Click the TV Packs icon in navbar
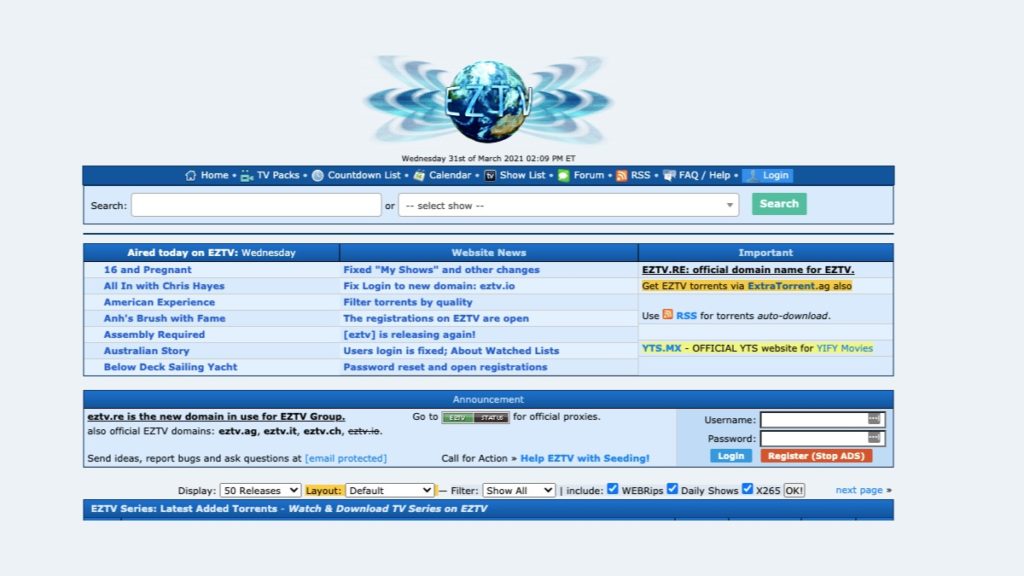The height and width of the screenshot is (576, 1024). 248,175
